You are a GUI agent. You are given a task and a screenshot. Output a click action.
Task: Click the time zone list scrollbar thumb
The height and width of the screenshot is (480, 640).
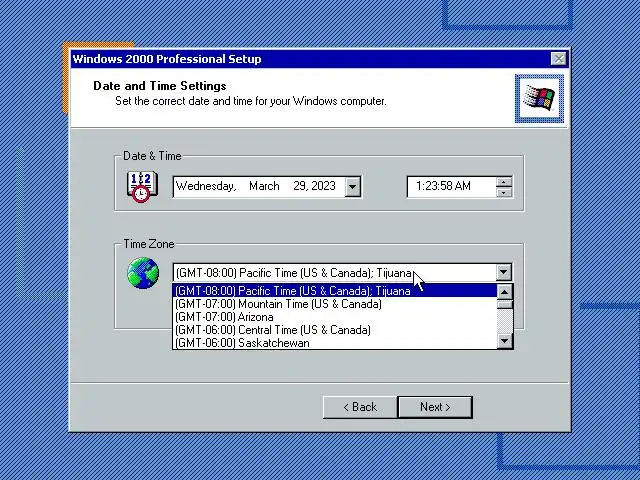tap(504, 304)
